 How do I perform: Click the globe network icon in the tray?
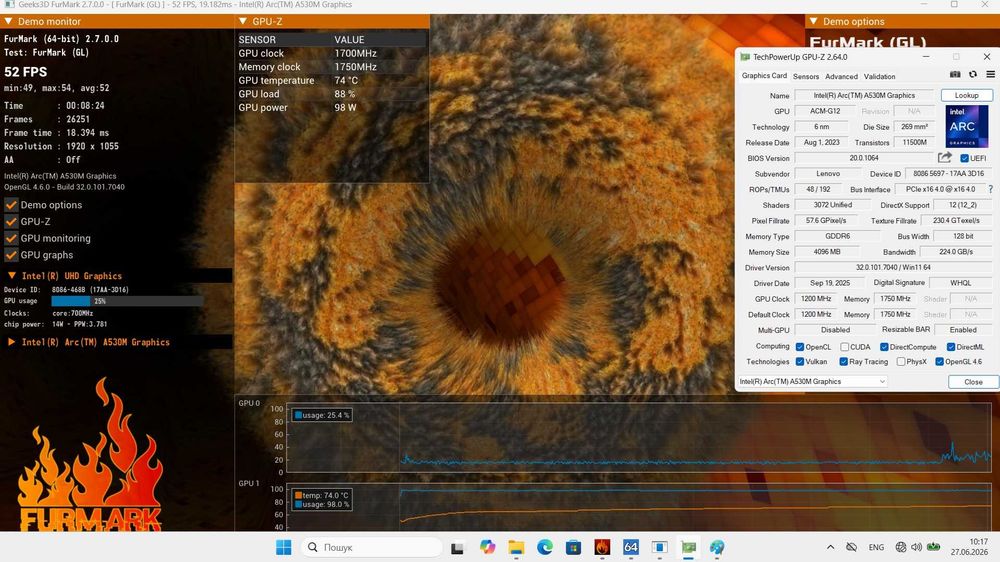901,547
